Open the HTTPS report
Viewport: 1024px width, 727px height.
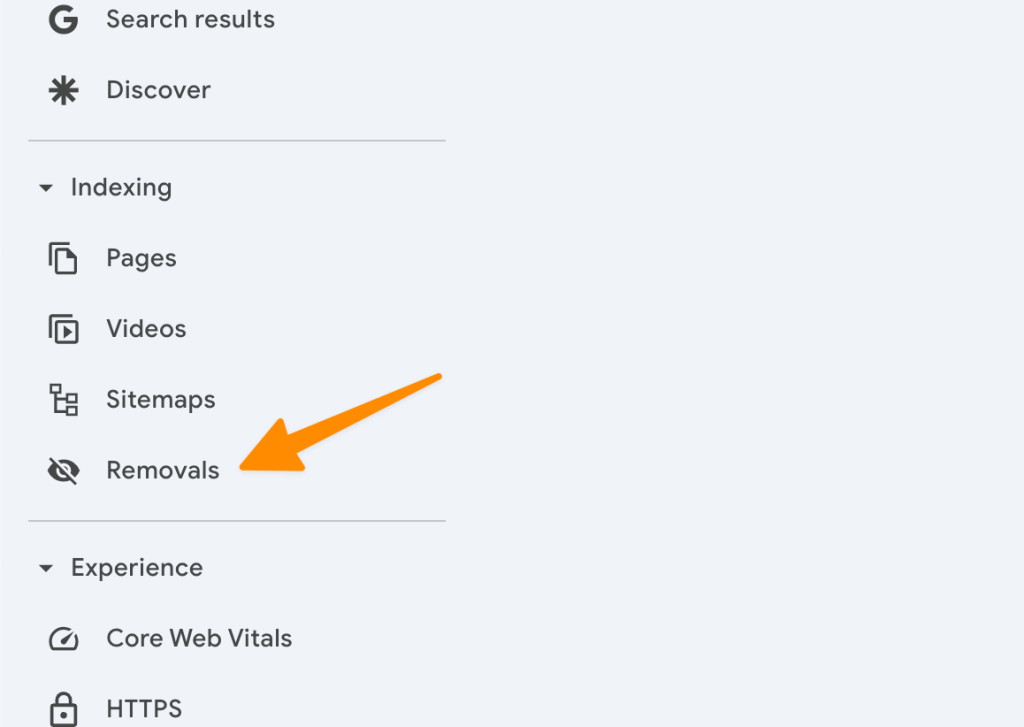[x=144, y=708]
